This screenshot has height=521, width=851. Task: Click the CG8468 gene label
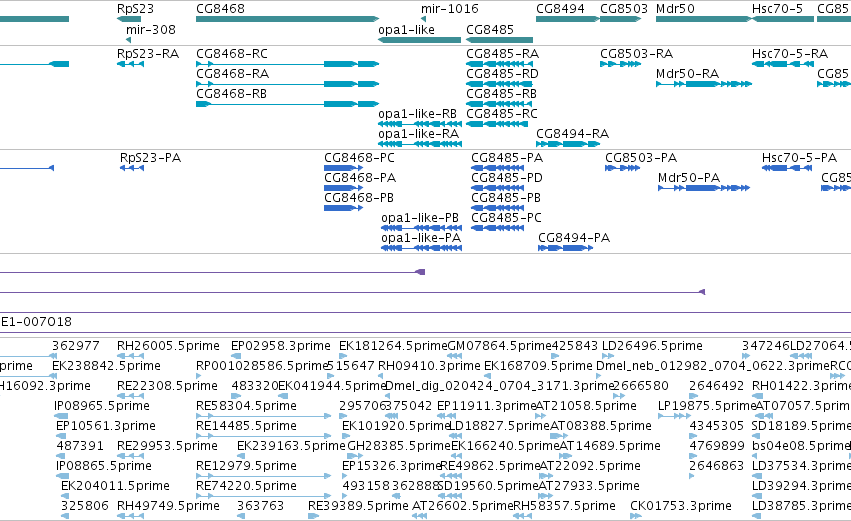click(x=220, y=9)
